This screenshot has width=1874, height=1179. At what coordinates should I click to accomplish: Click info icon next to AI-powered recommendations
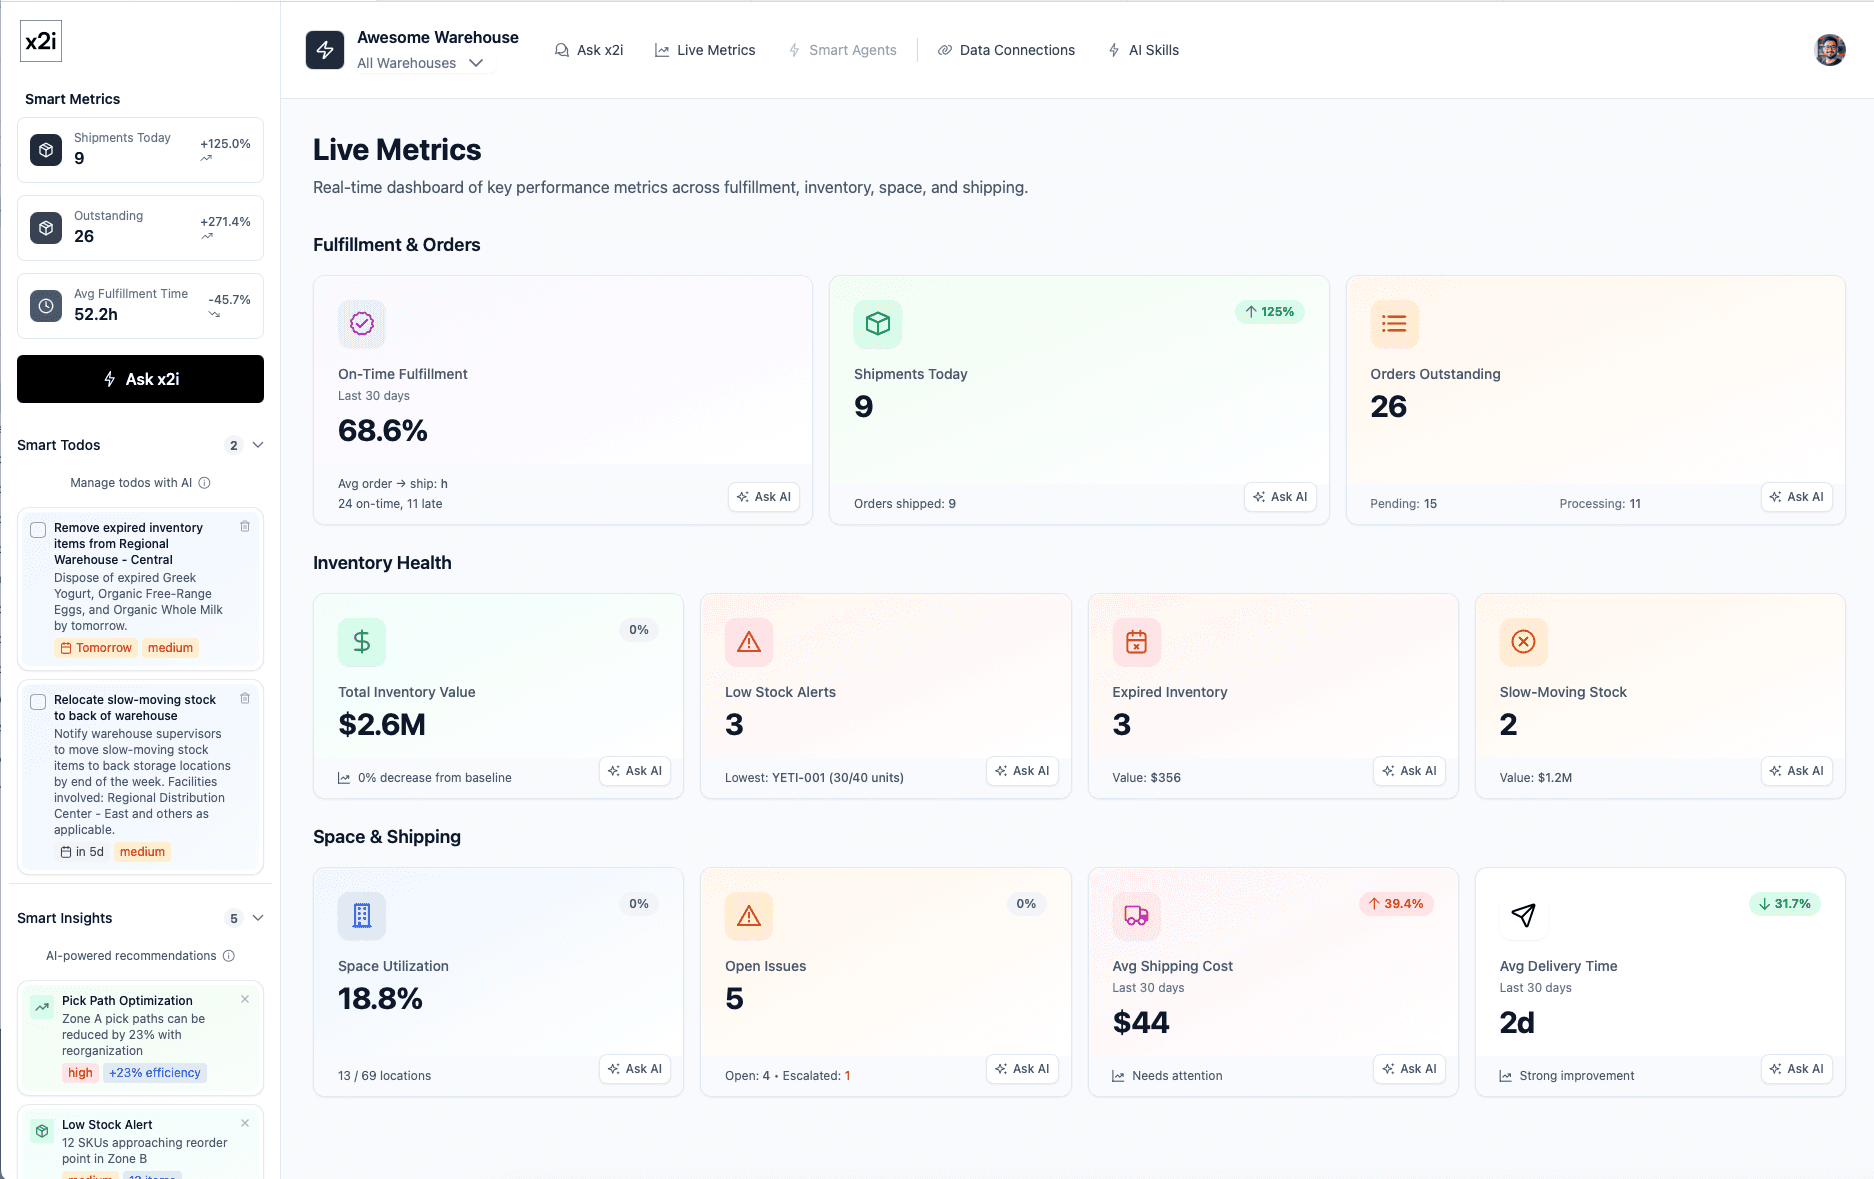pyautogui.click(x=229, y=956)
